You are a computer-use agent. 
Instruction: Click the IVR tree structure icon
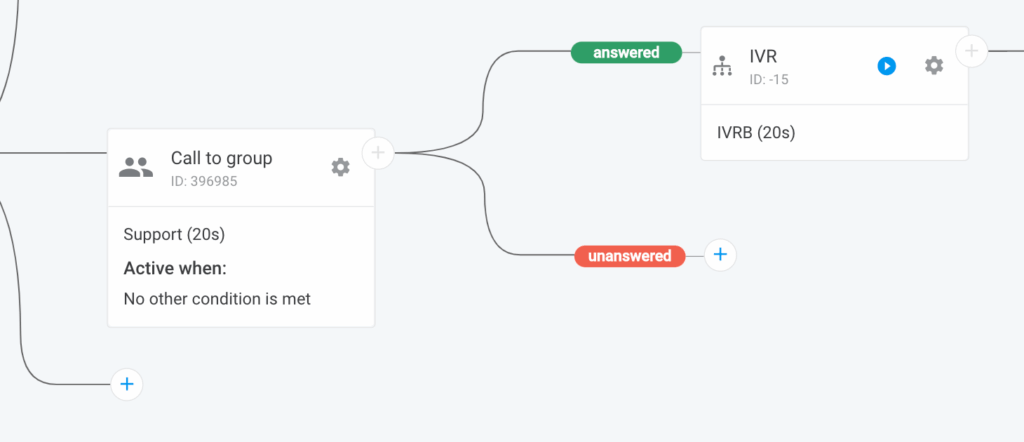(x=722, y=66)
